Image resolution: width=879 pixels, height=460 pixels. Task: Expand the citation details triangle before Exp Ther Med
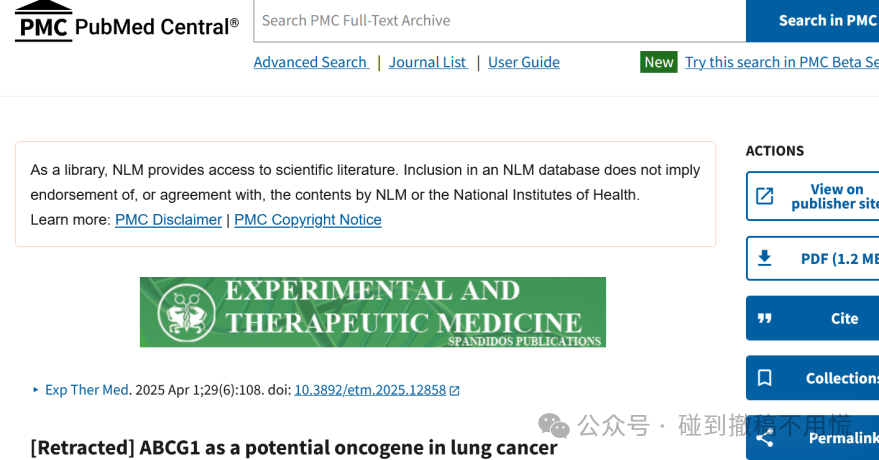35,389
